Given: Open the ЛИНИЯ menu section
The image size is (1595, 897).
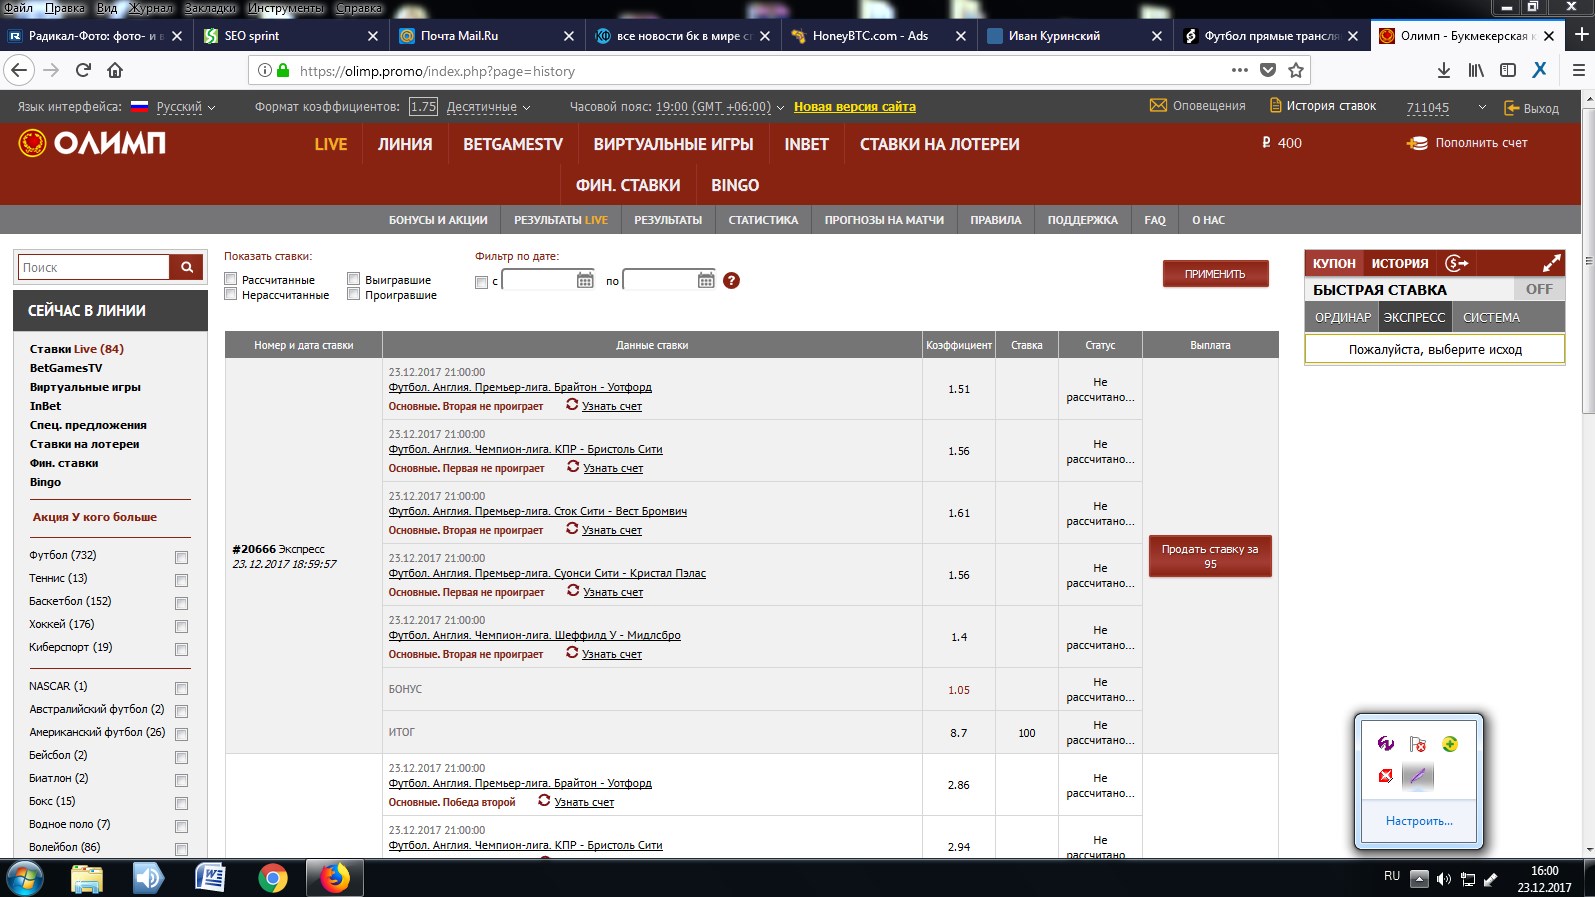Looking at the screenshot, I should [405, 144].
